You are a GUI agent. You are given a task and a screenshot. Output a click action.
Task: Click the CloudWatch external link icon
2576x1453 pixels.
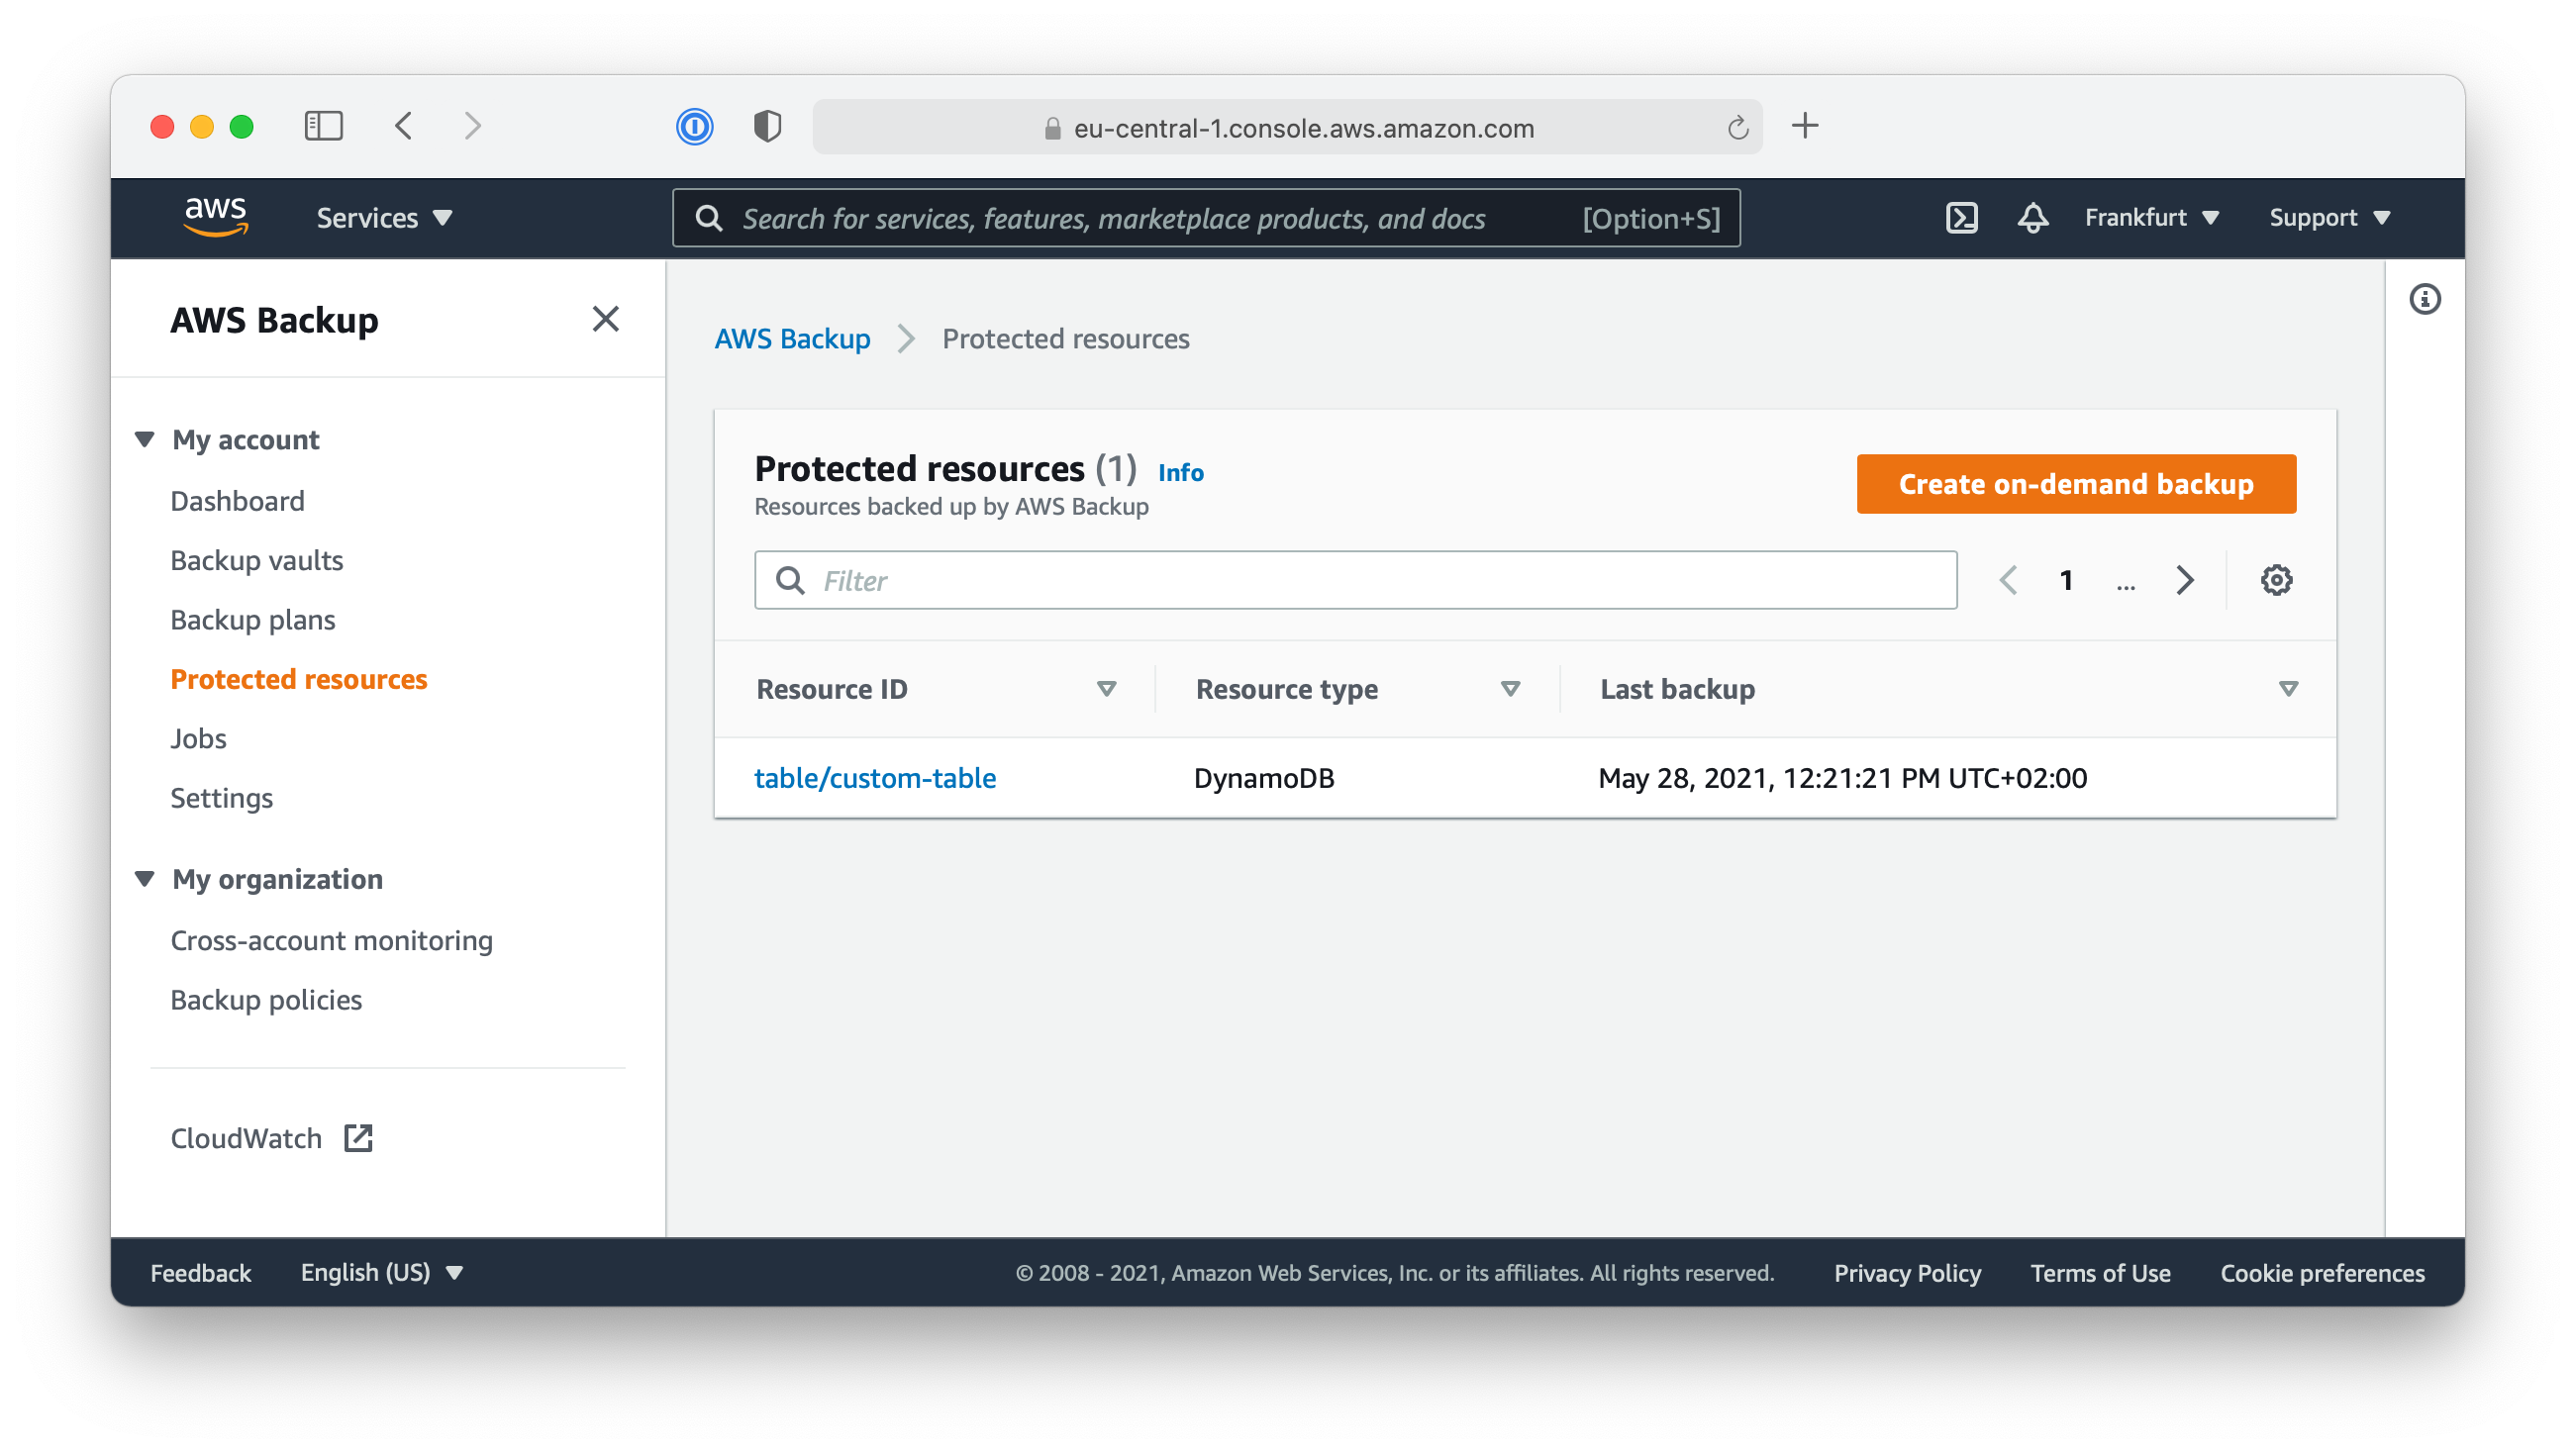pos(358,1138)
